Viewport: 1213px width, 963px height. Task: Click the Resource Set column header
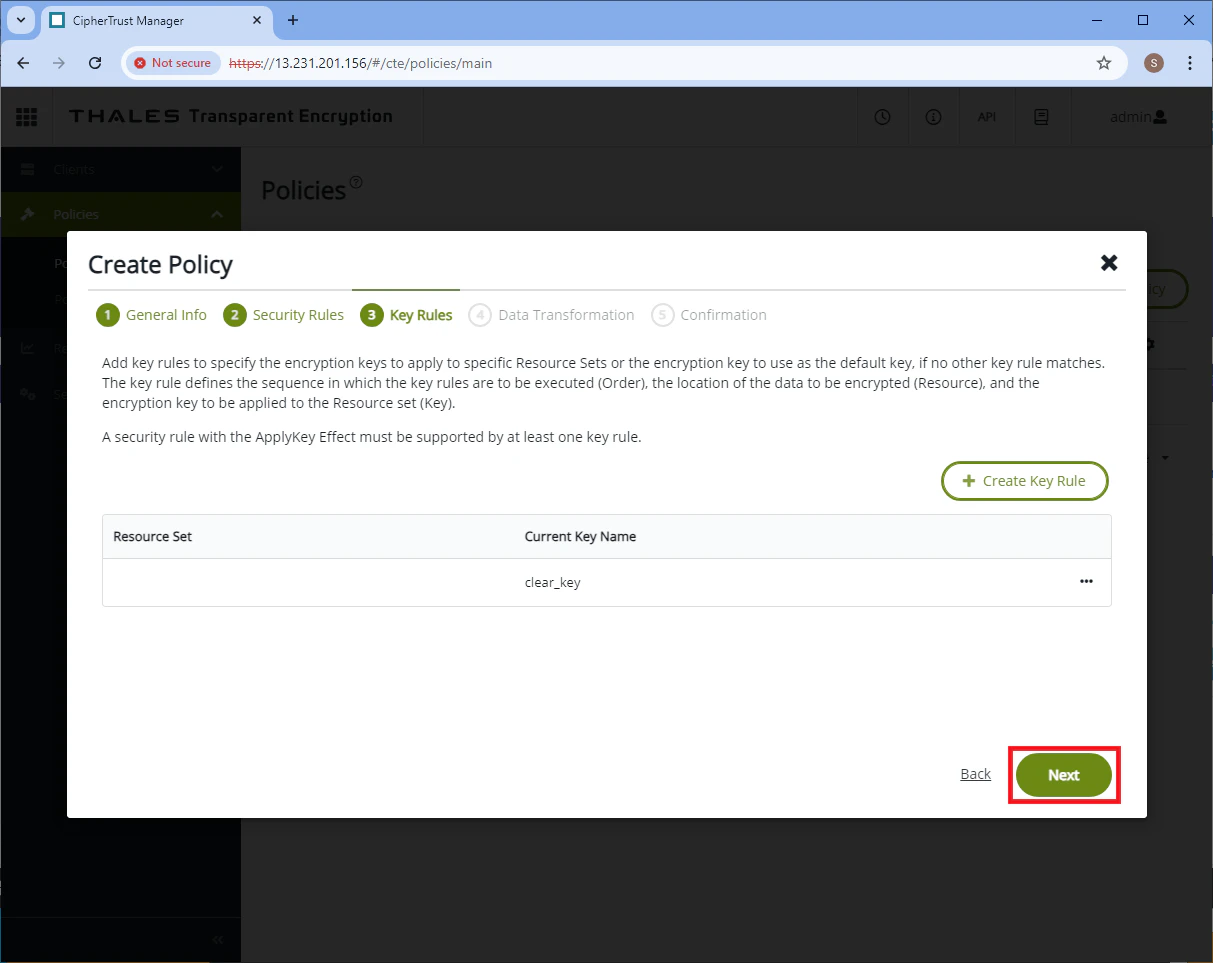(152, 536)
